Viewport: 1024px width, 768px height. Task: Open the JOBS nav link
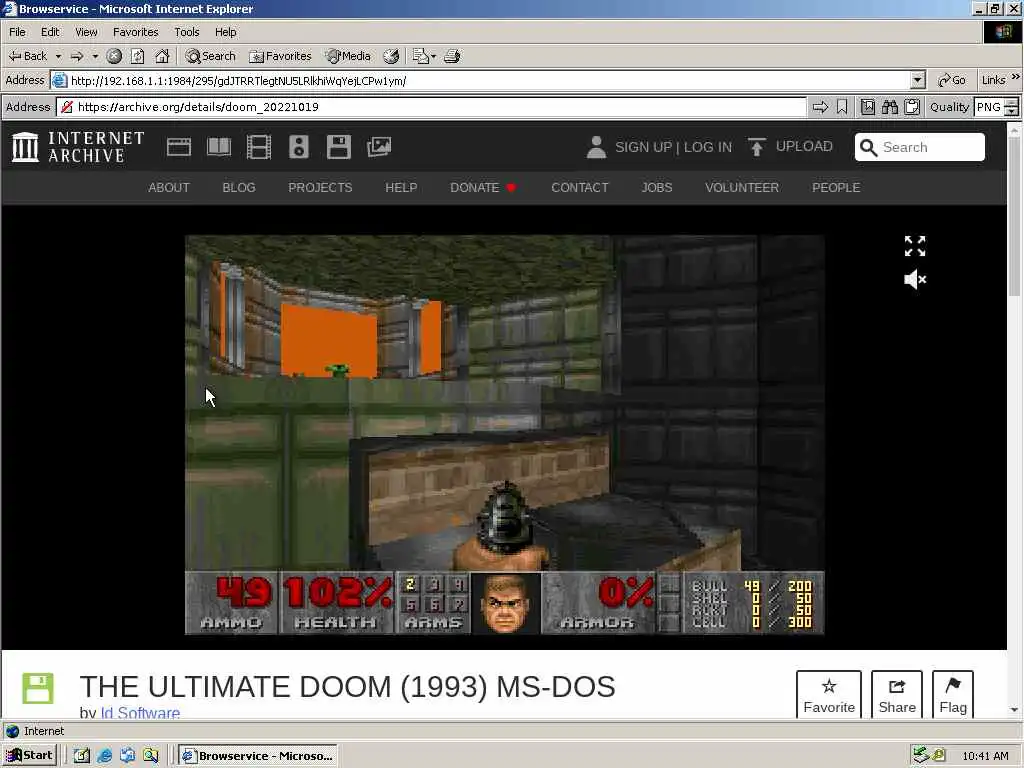click(x=656, y=187)
